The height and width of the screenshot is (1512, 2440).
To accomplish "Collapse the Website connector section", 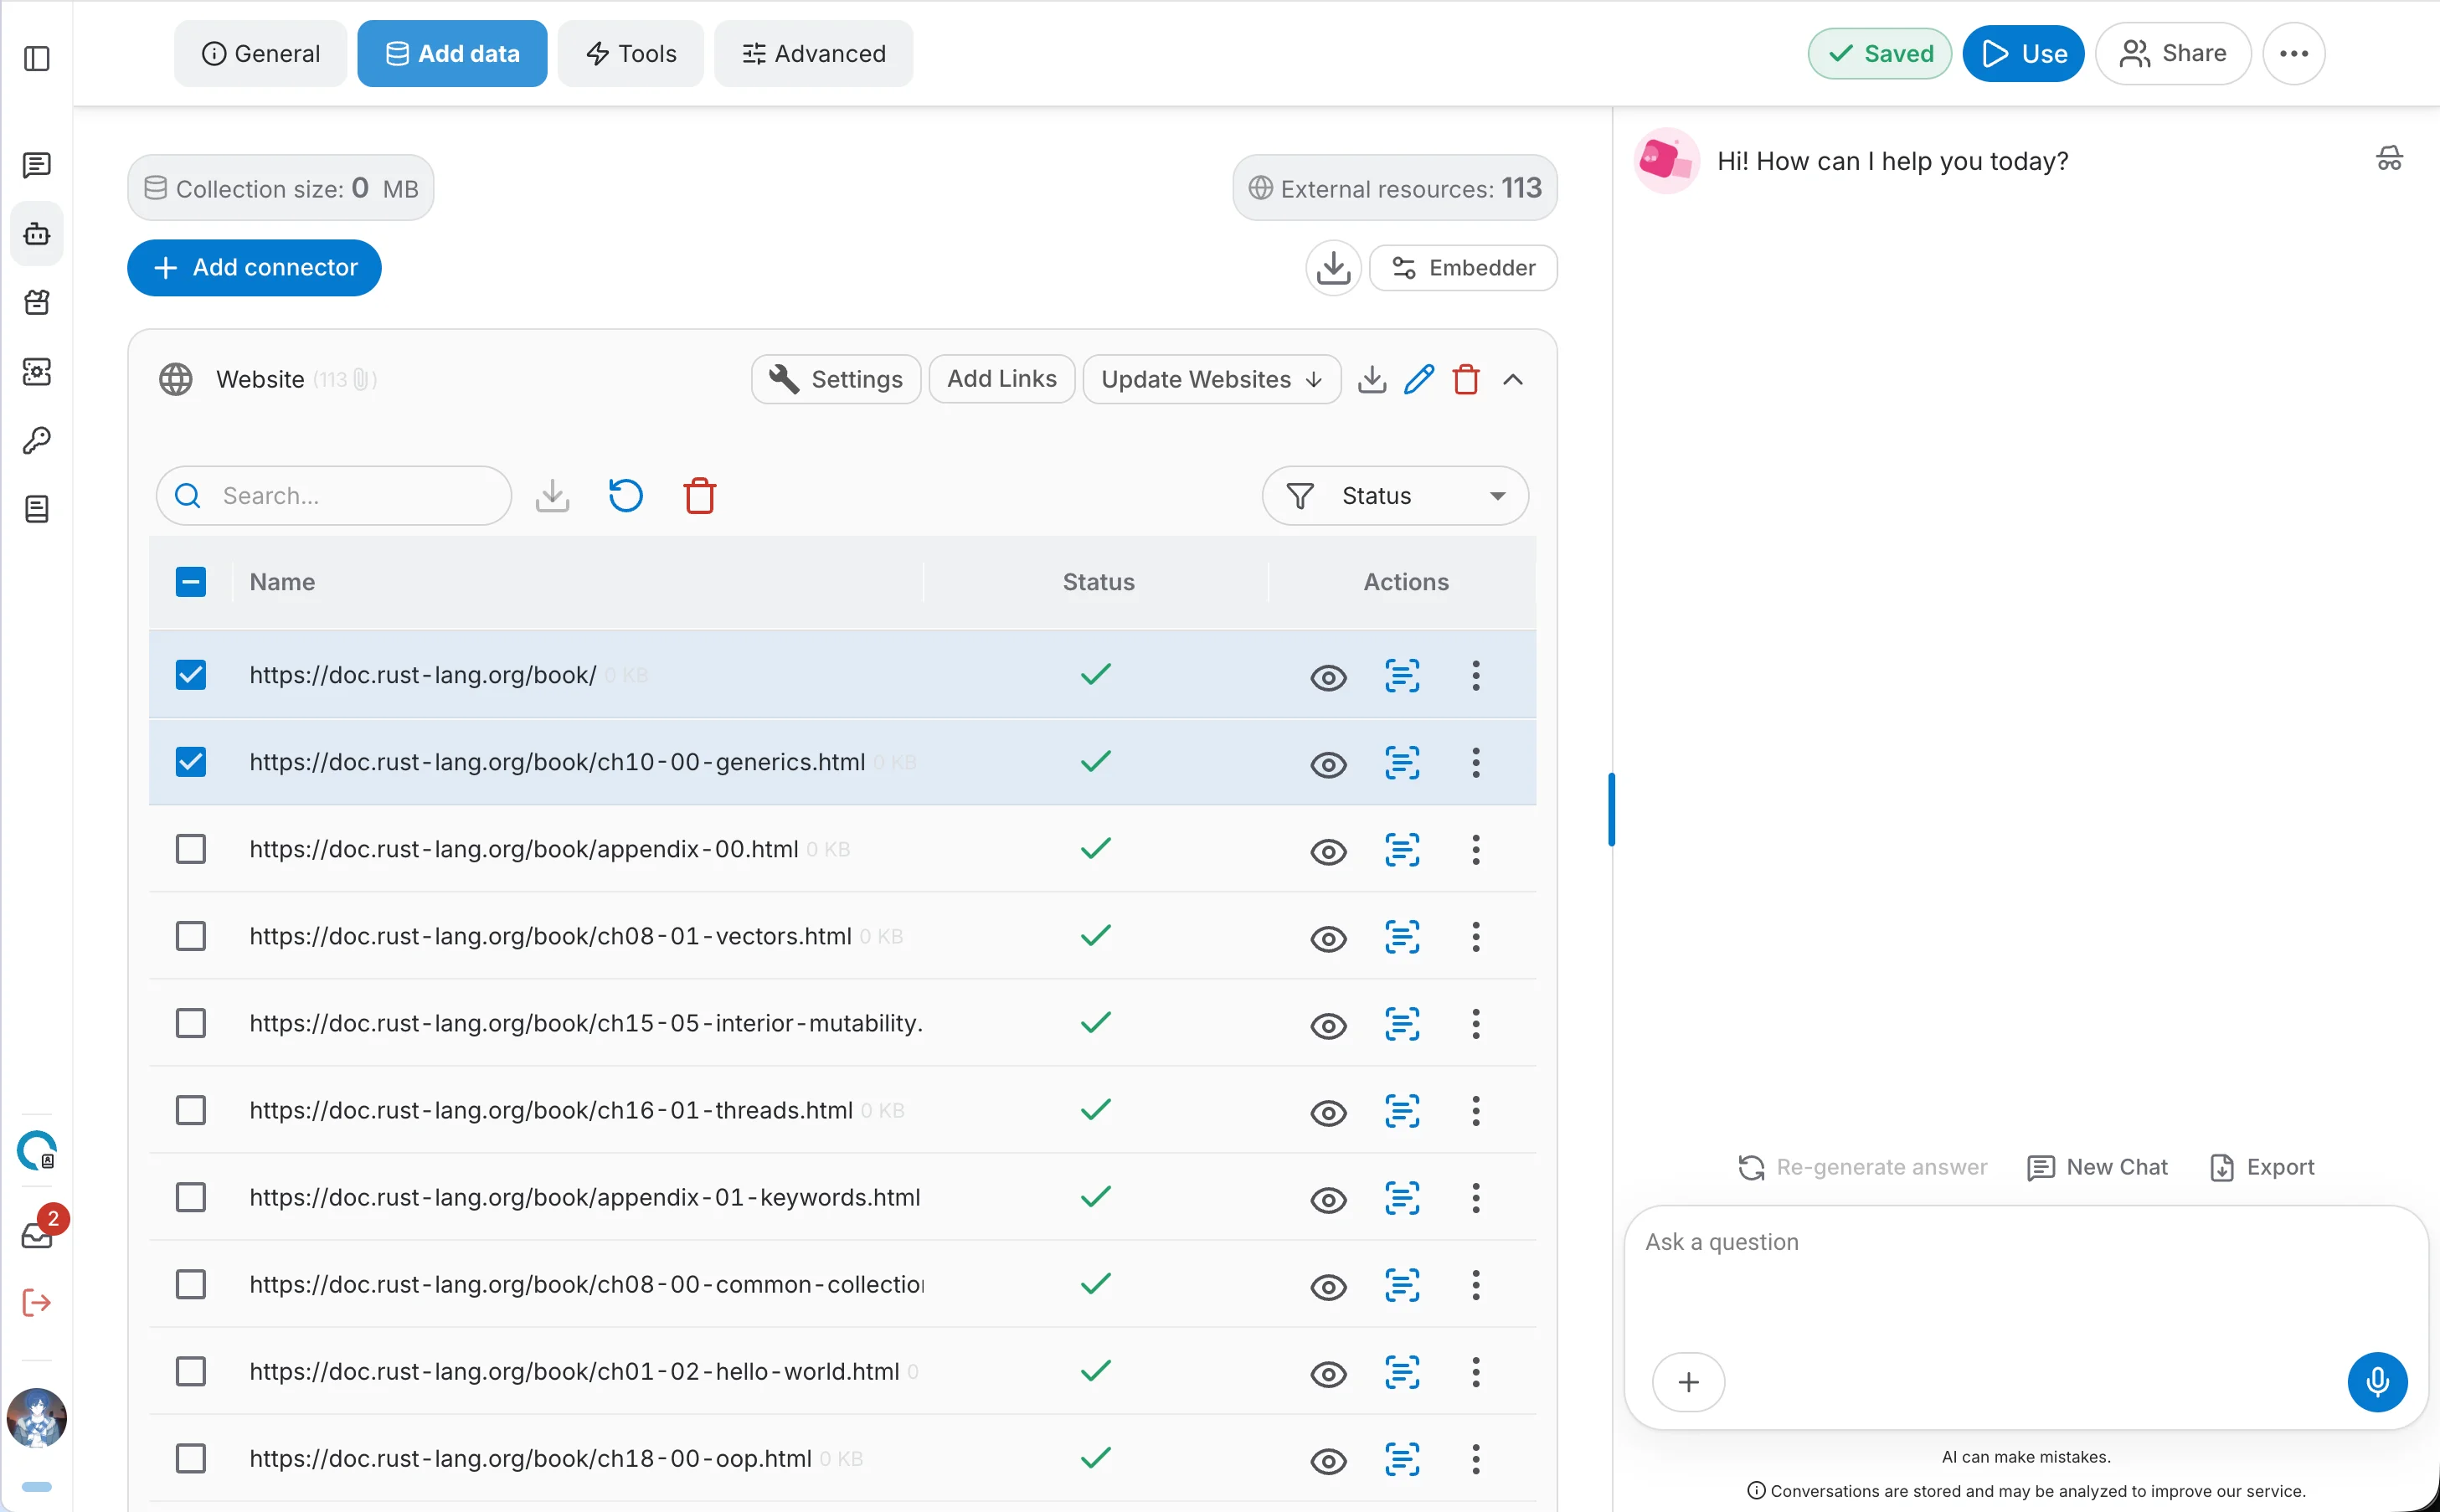I will [x=1513, y=379].
